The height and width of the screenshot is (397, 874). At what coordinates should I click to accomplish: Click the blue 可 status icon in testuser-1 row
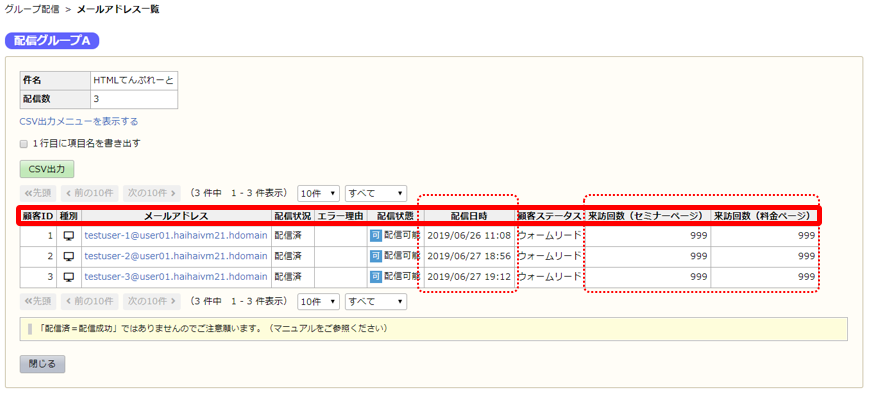coord(376,236)
